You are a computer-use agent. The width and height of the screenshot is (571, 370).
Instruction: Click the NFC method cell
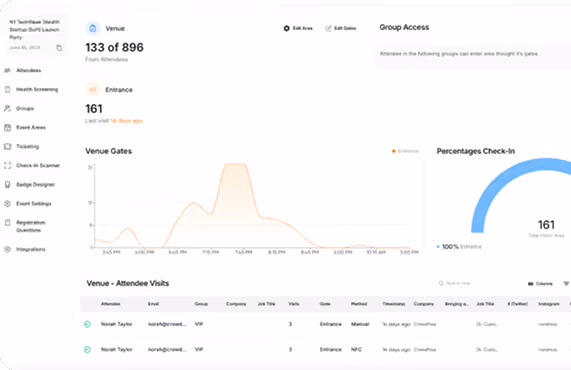pos(356,350)
